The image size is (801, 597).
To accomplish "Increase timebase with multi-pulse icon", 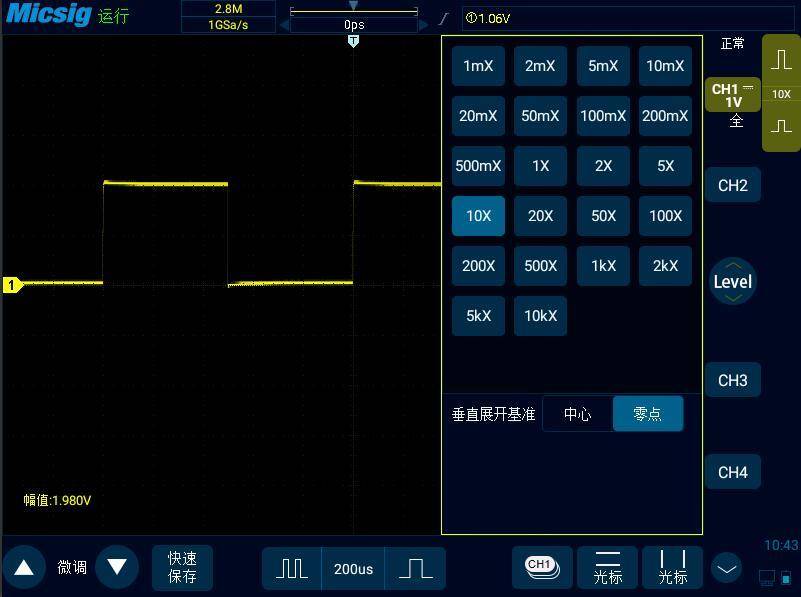I will [x=292, y=568].
